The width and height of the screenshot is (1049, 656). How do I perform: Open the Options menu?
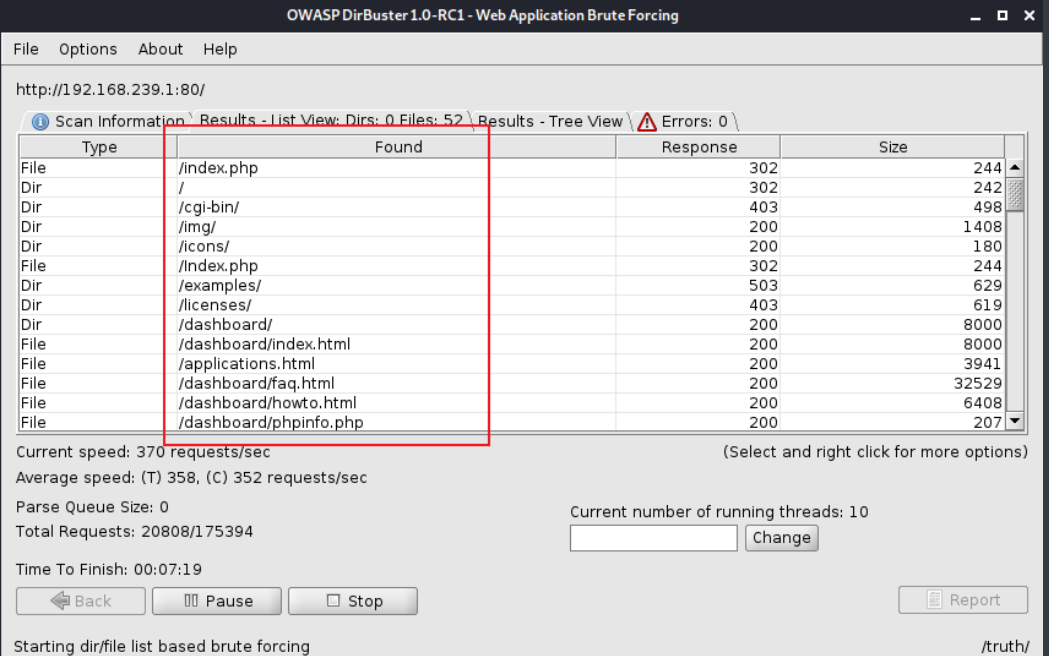point(88,49)
